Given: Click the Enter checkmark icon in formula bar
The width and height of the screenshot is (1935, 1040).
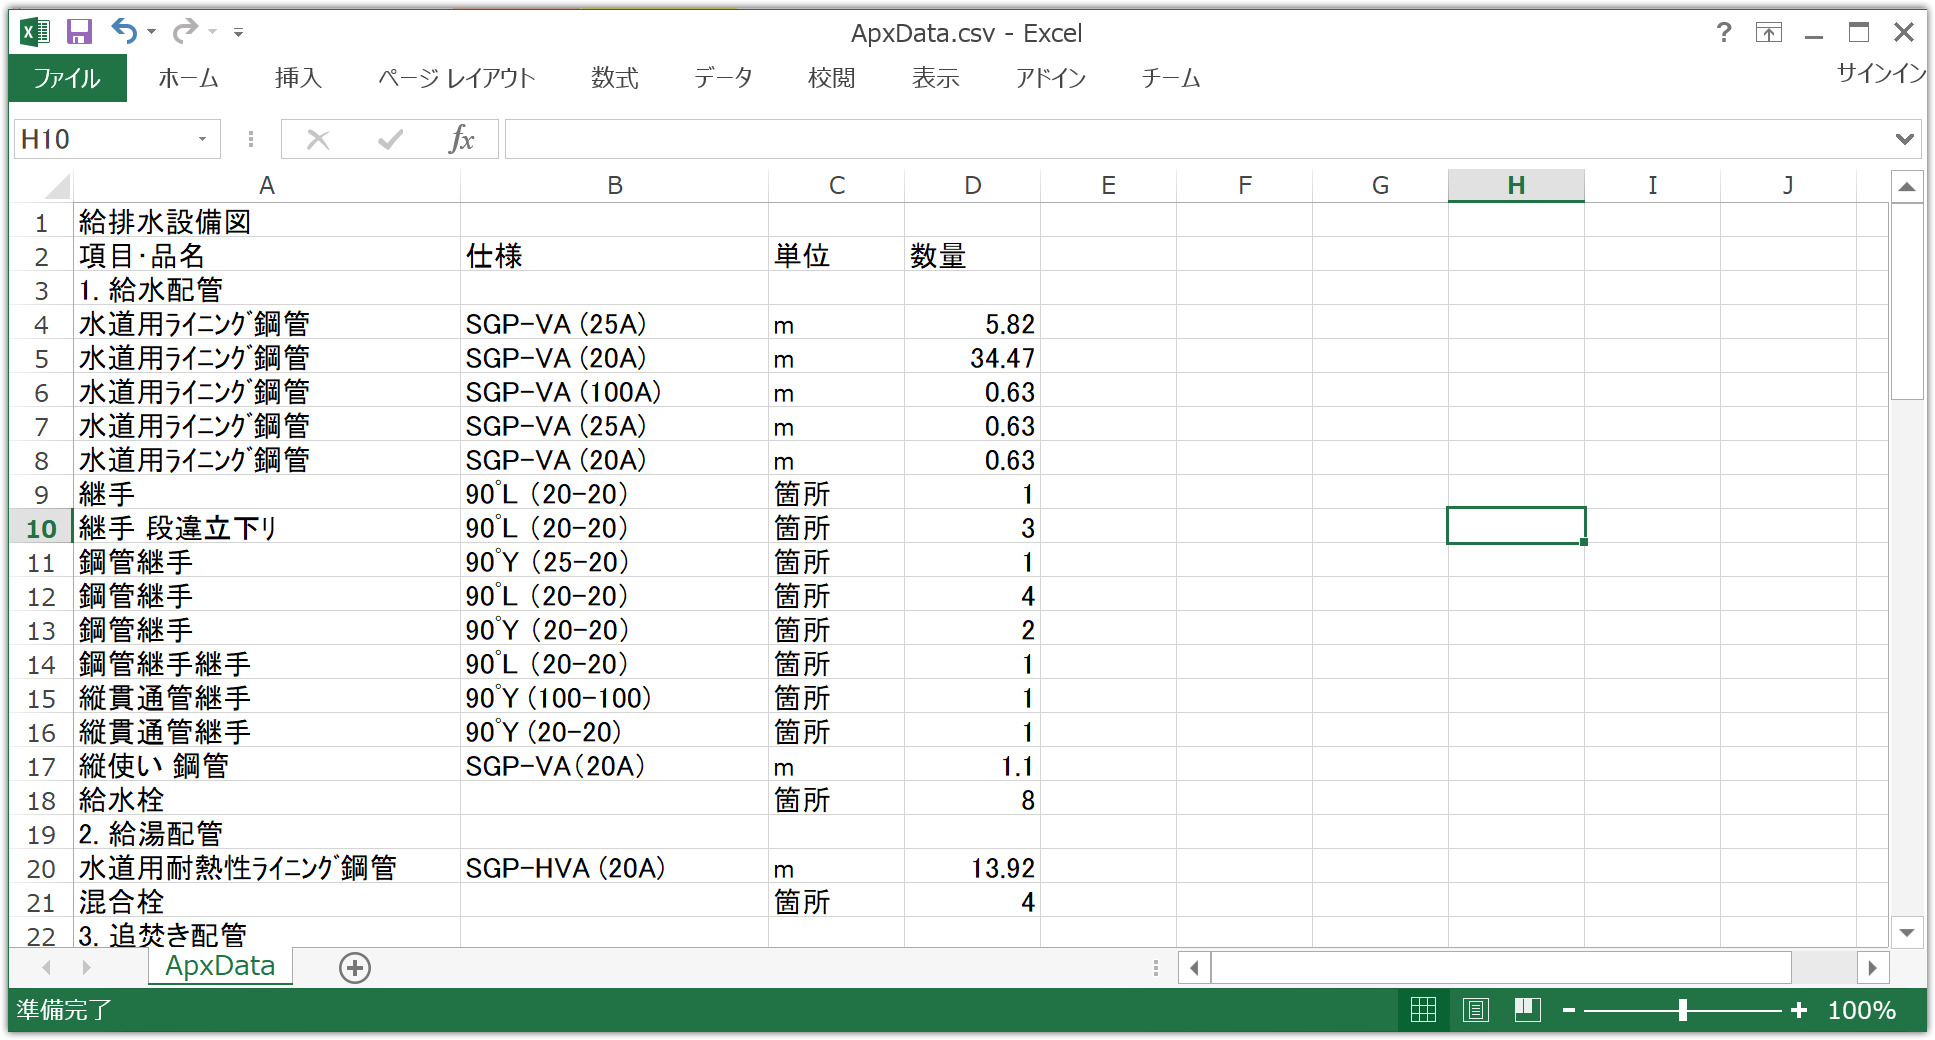Looking at the screenshot, I should tap(390, 139).
